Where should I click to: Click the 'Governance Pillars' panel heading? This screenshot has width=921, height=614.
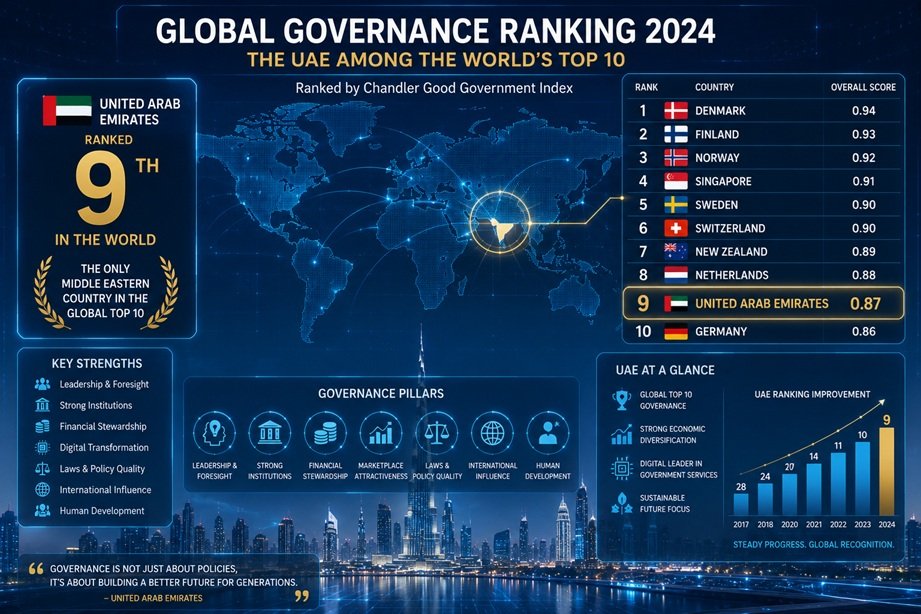381,394
